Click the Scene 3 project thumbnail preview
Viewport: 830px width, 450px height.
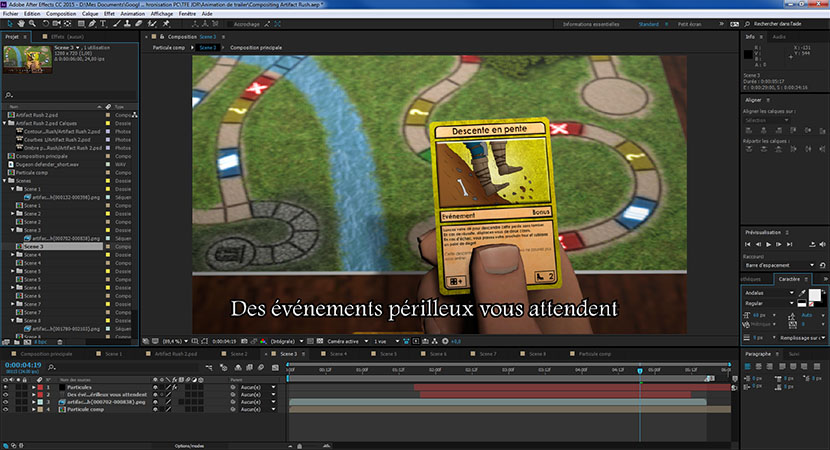27,59
